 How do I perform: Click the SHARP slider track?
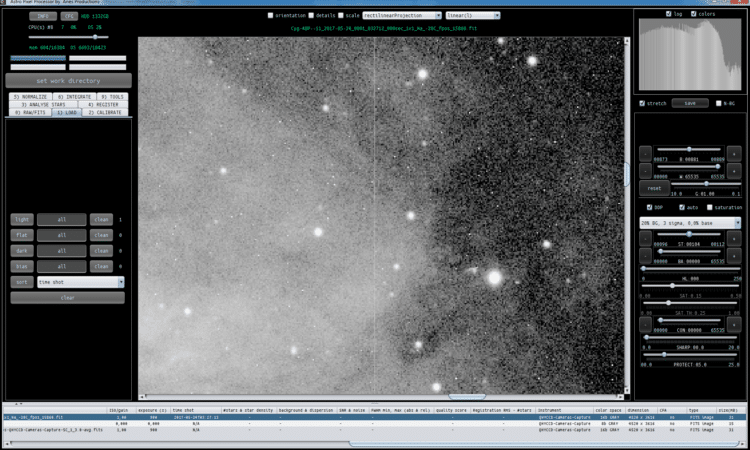692,338
